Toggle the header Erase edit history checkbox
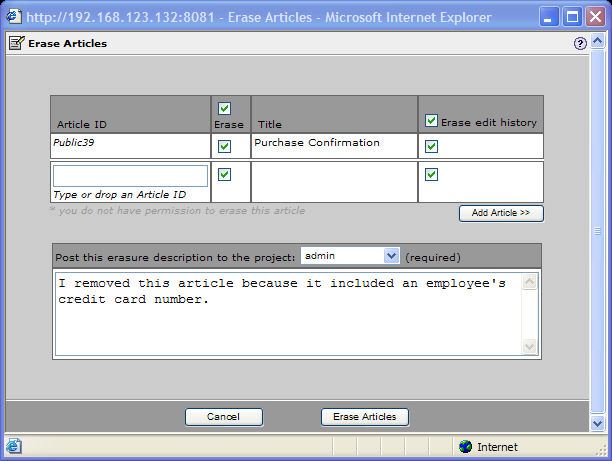The height and width of the screenshot is (461, 612). [431, 121]
